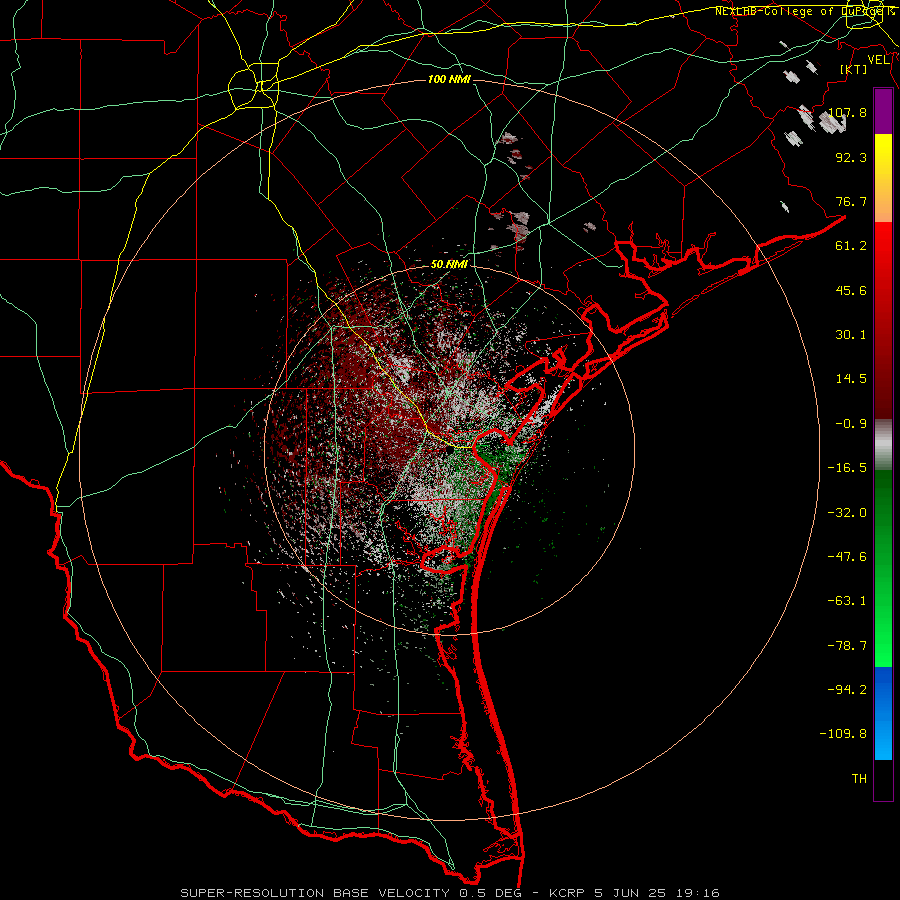Click the 30.1 velocity scale value

click(851, 335)
